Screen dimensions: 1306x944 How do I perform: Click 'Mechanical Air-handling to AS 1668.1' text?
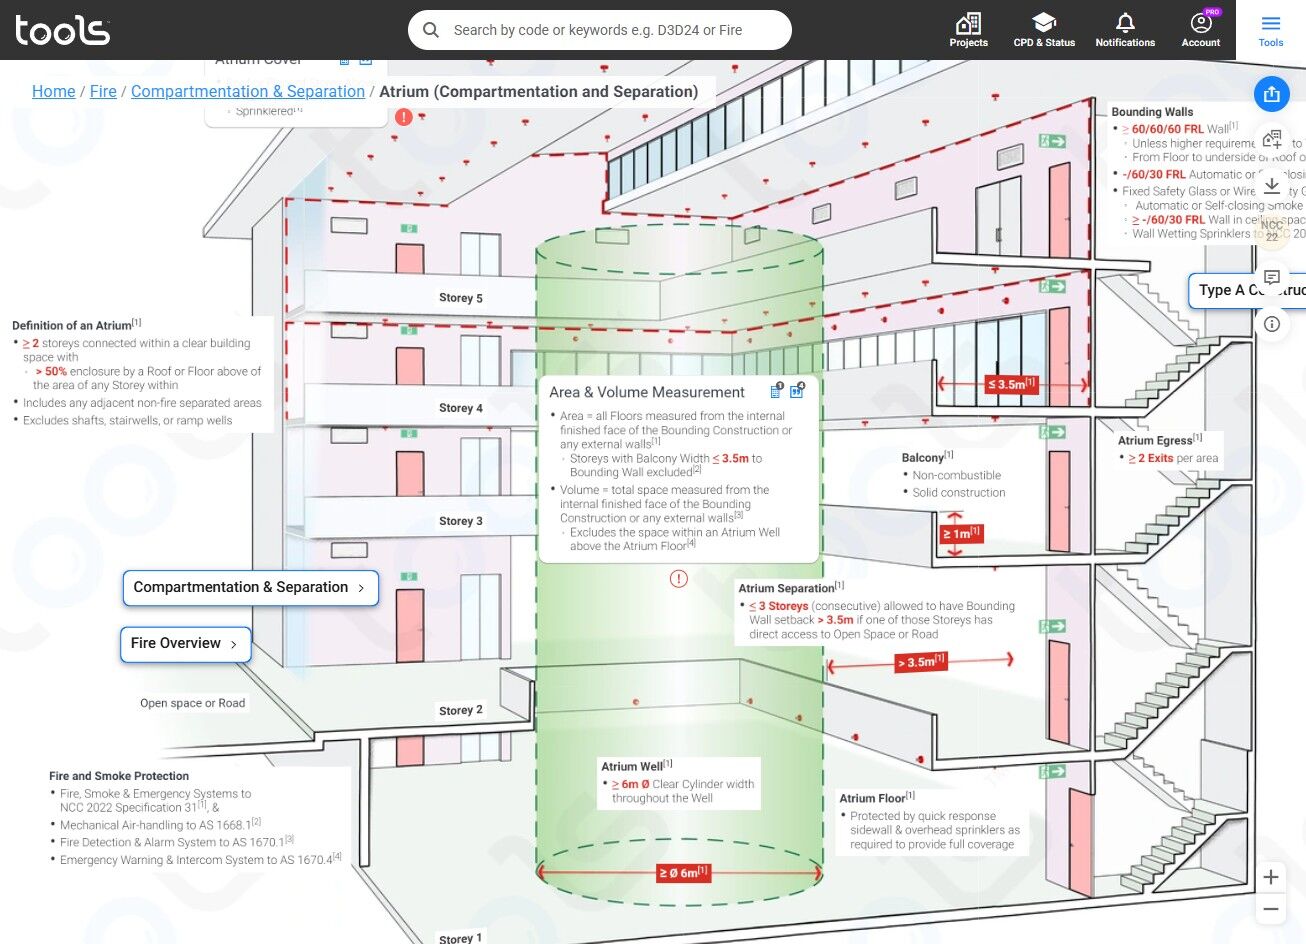pos(160,825)
